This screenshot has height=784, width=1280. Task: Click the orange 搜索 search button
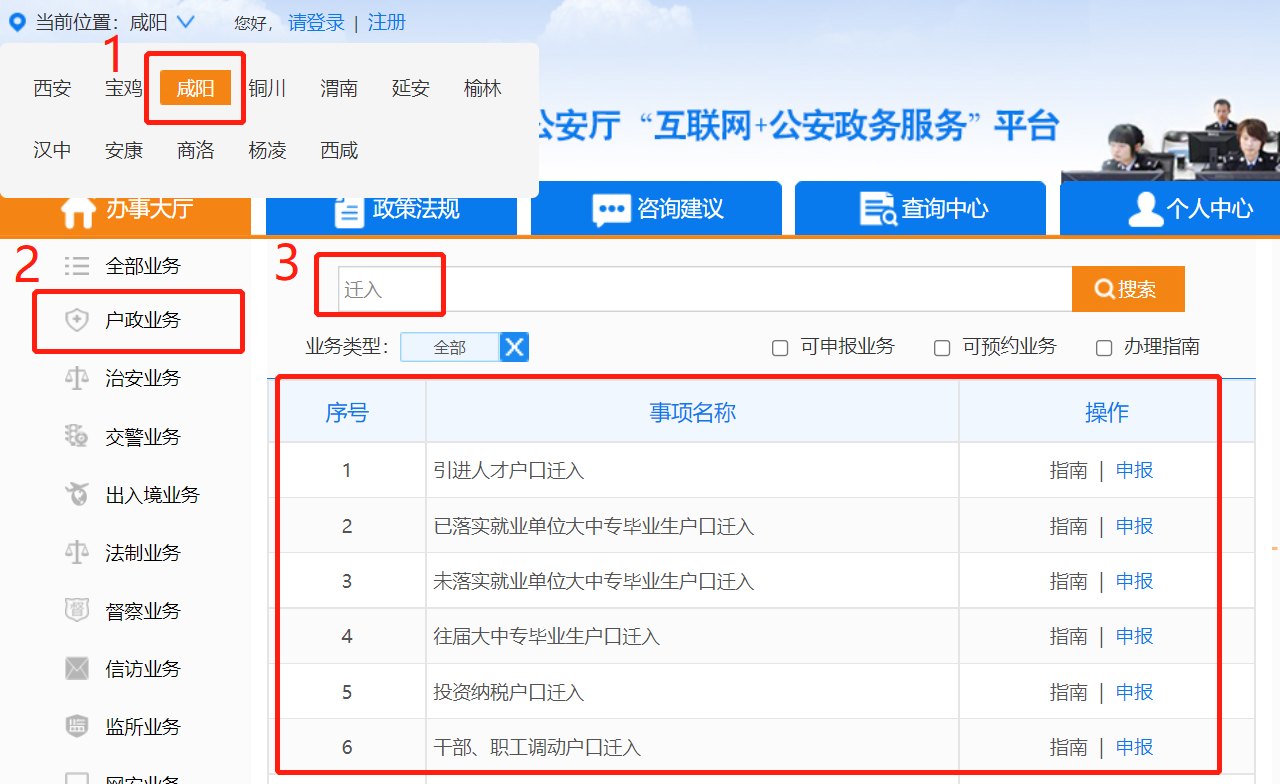(x=1128, y=289)
